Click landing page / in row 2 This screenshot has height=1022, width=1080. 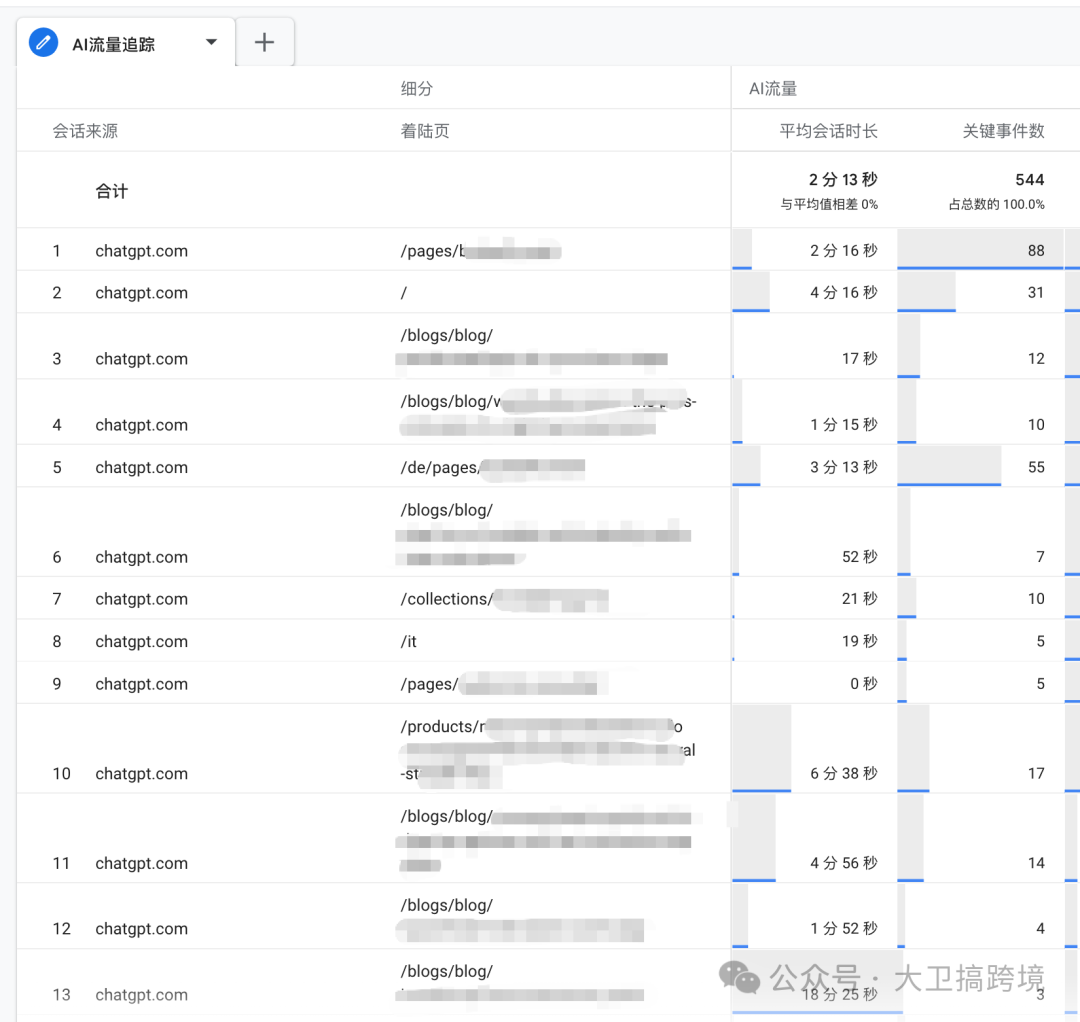click(x=404, y=293)
